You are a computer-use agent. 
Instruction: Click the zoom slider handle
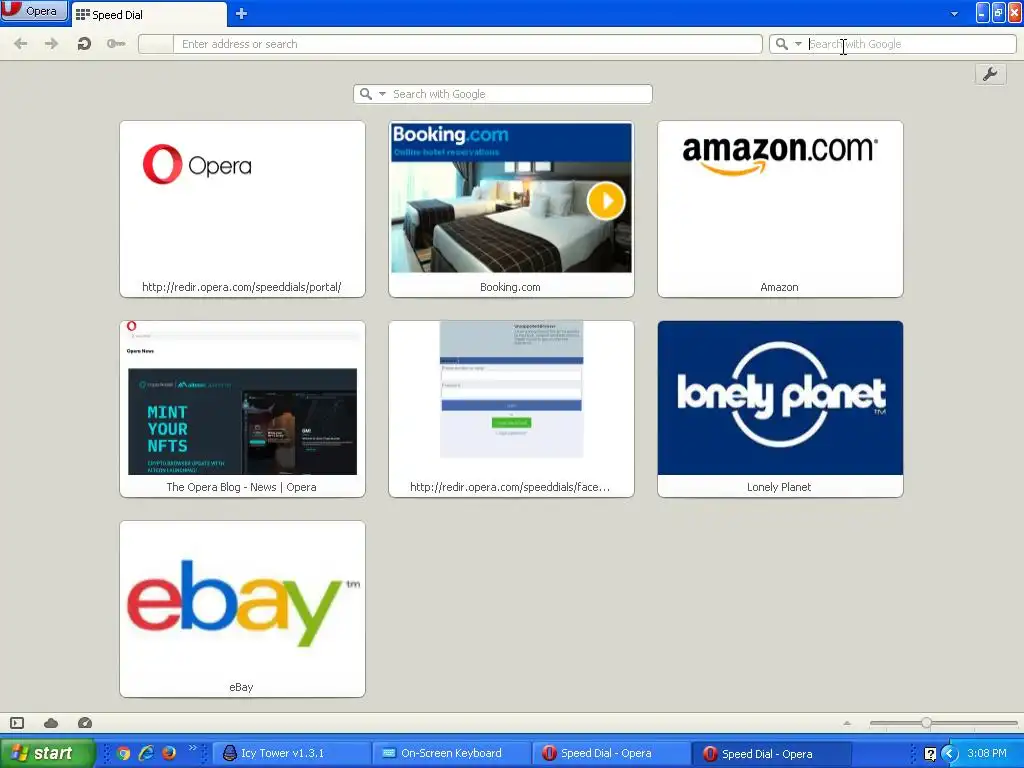[926, 723]
